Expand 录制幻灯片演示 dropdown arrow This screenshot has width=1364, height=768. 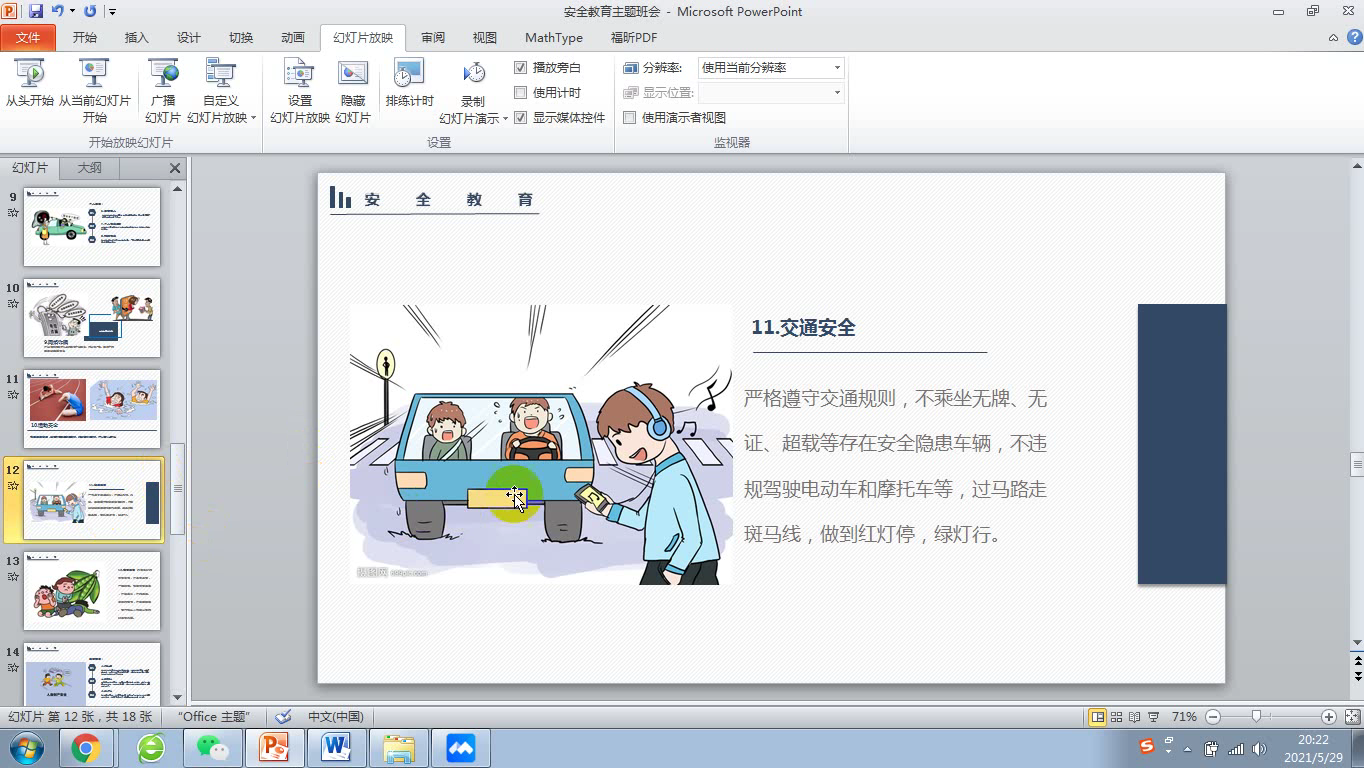tap(505, 118)
